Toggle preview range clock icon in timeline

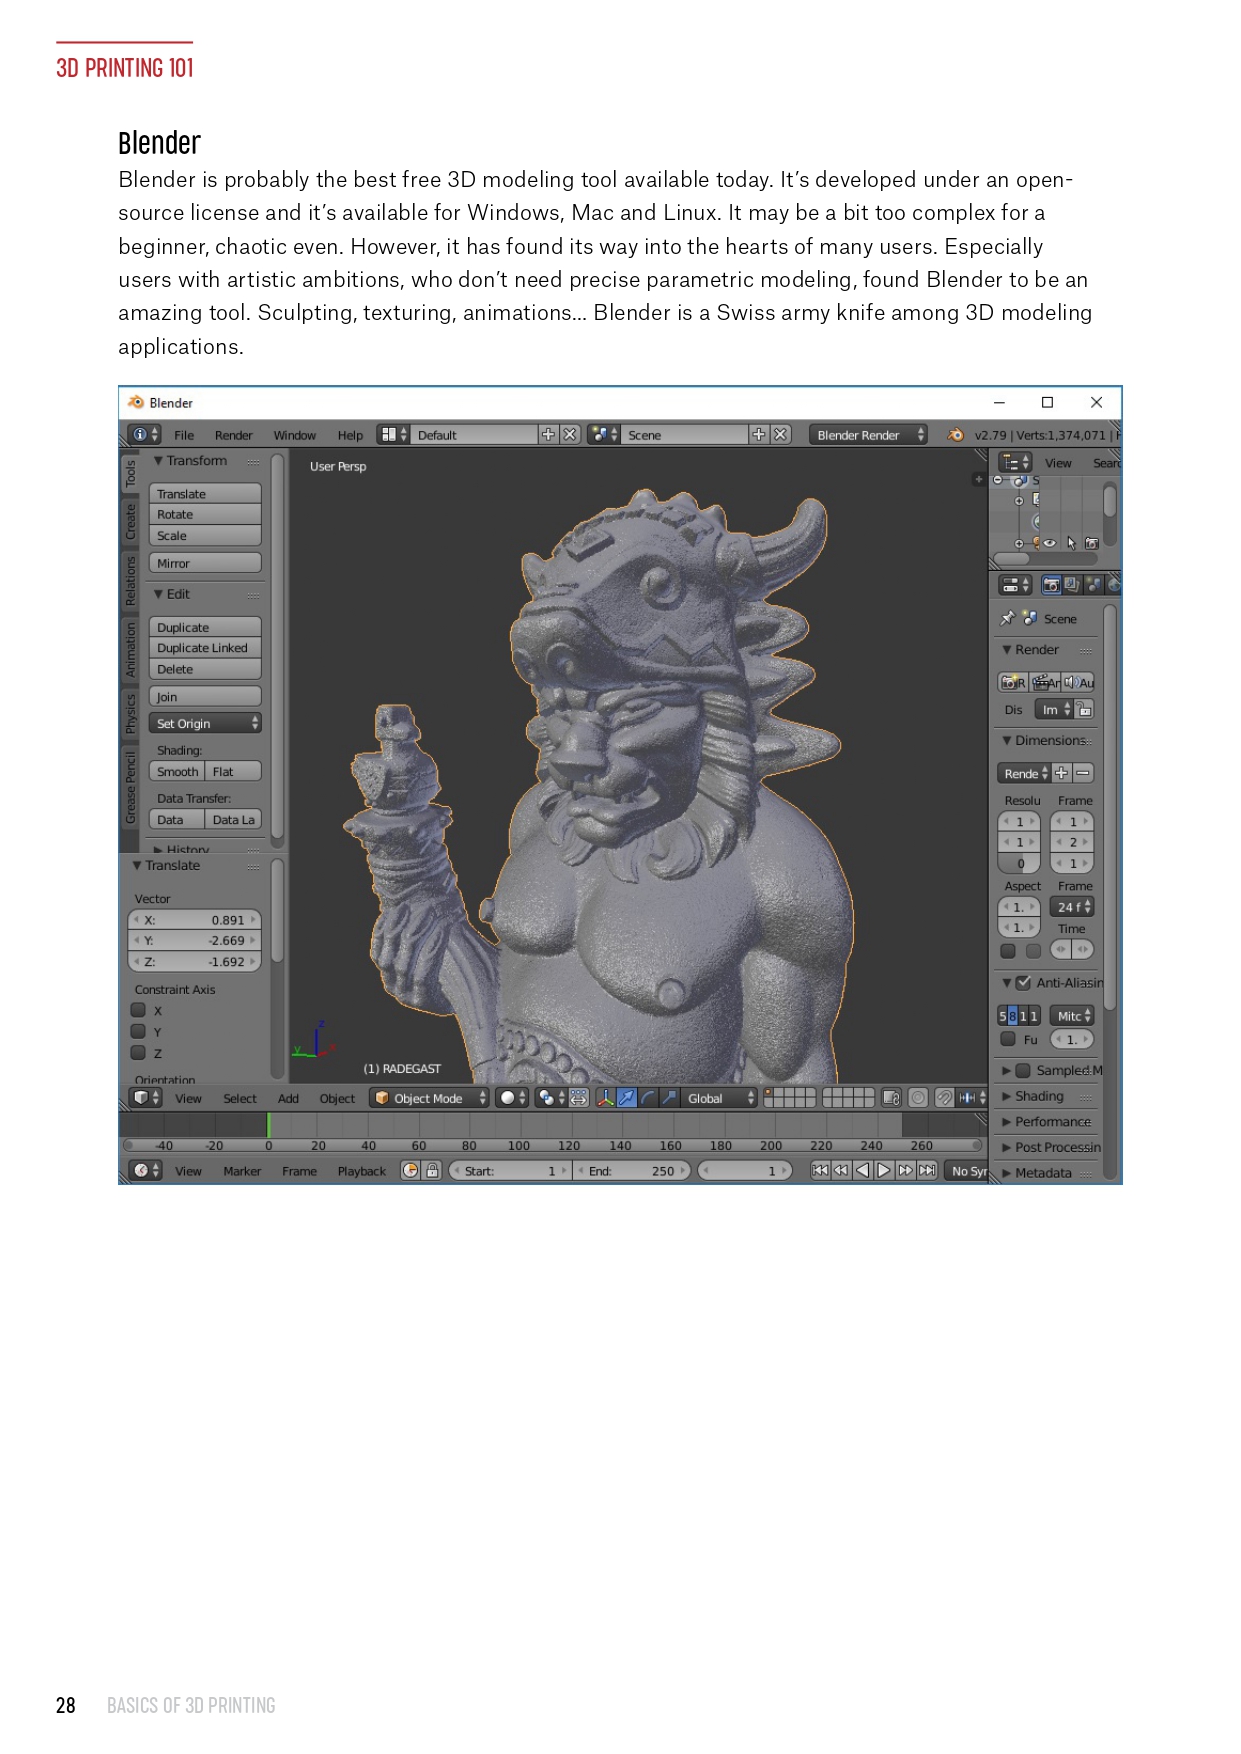click(x=410, y=1170)
